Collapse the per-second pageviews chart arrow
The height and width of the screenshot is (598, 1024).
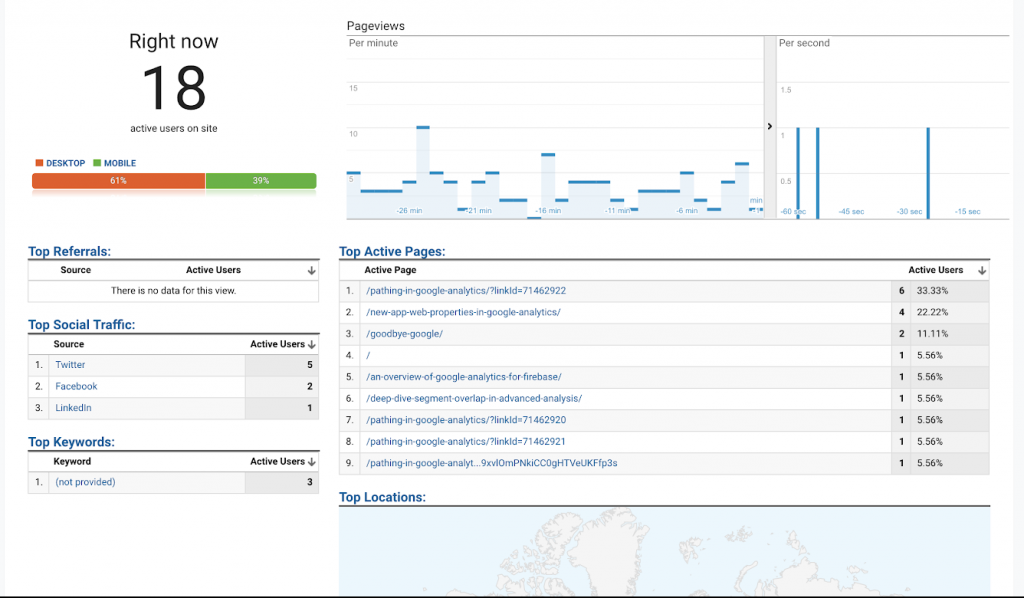(x=769, y=126)
